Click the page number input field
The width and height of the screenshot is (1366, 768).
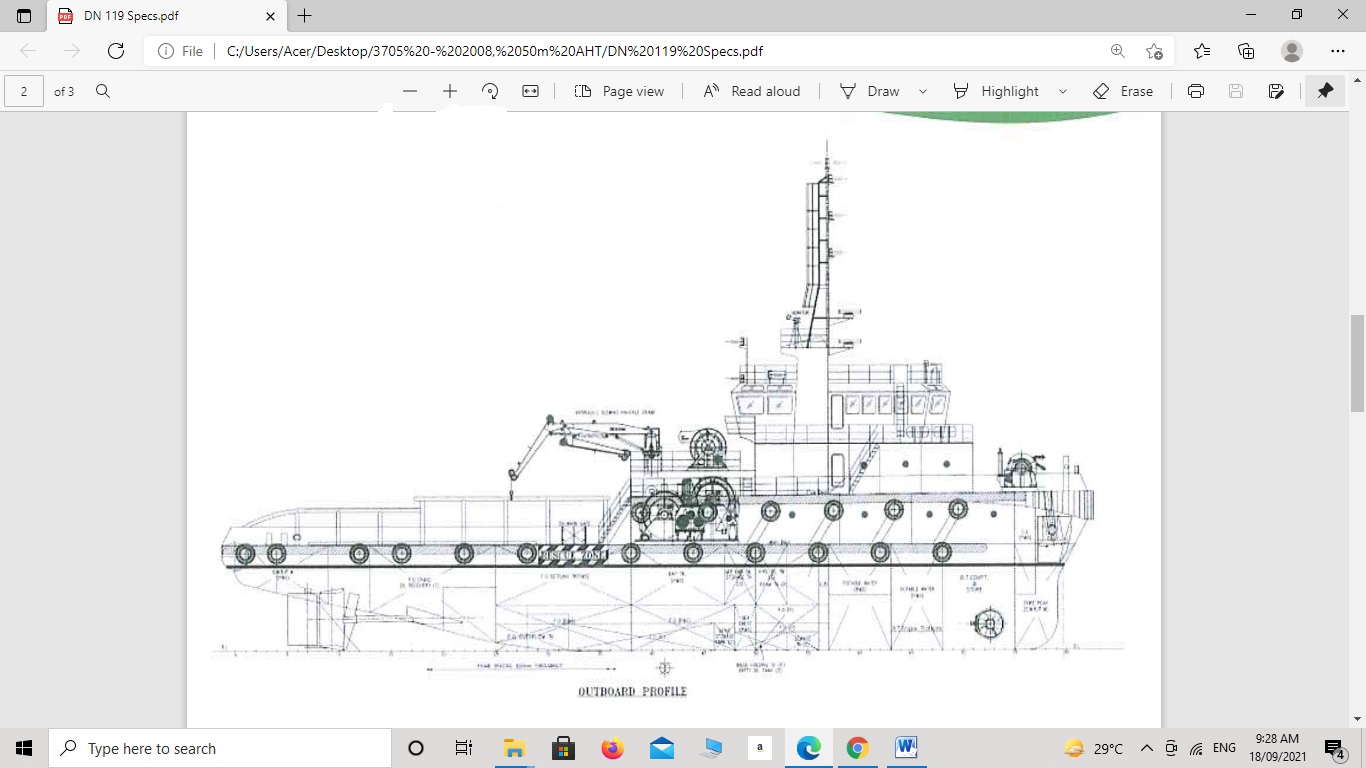click(24, 91)
